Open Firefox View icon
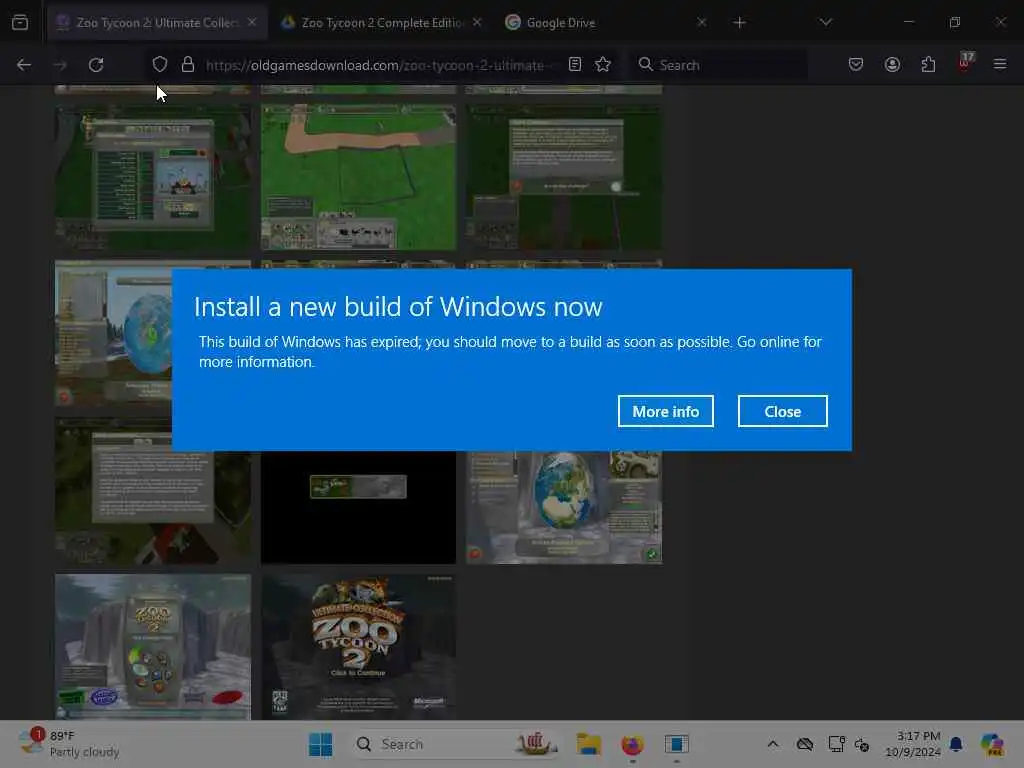The height and width of the screenshot is (768, 1024). tap(20, 22)
